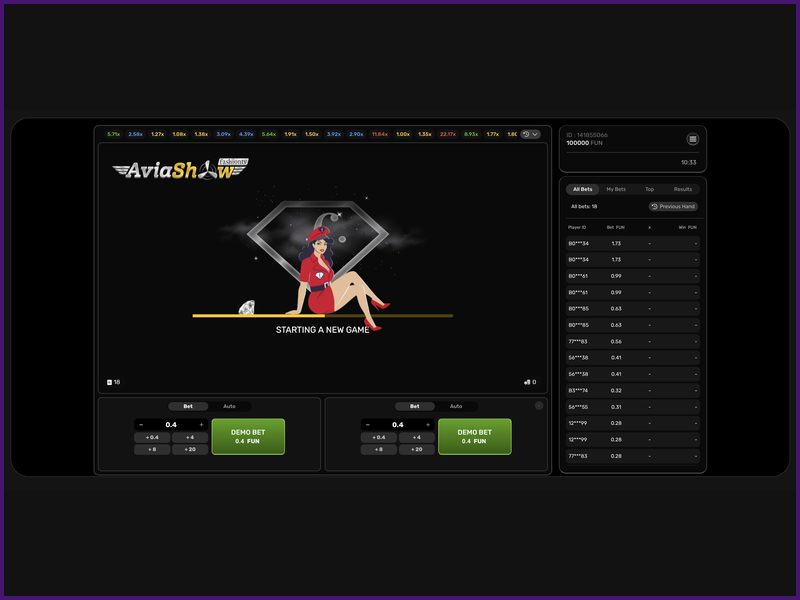Switch to the Results tab
800x600 pixels.
[682, 189]
